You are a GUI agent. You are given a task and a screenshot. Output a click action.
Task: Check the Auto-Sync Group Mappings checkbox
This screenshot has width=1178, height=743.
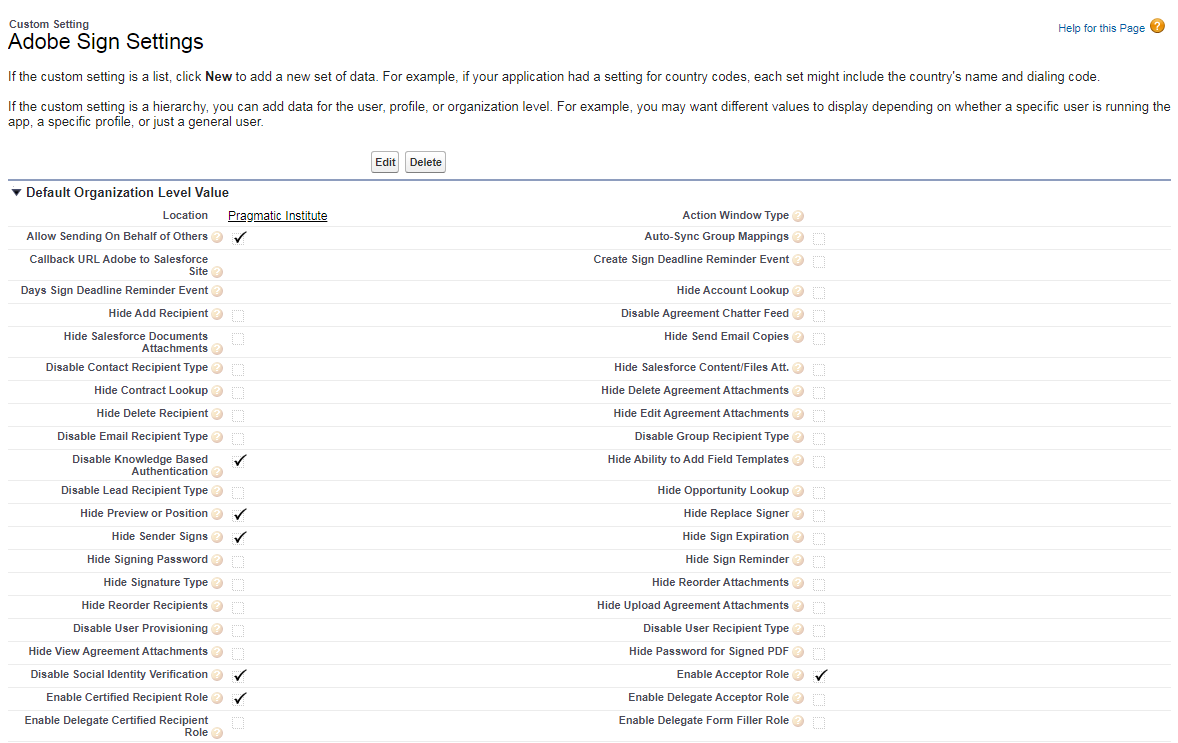coord(819,239)
